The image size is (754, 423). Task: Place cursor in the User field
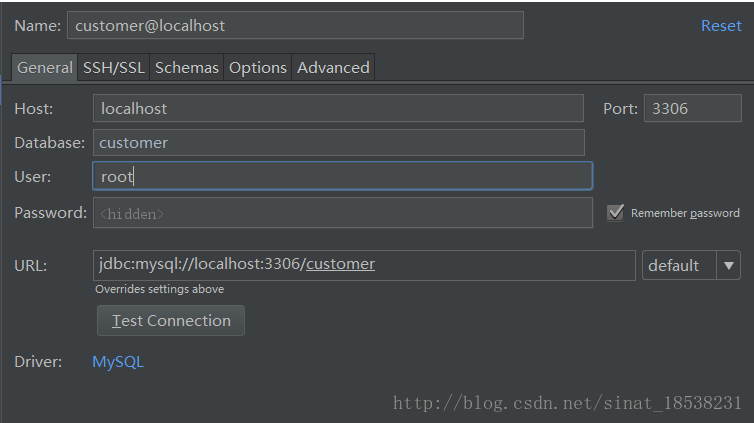342,176
